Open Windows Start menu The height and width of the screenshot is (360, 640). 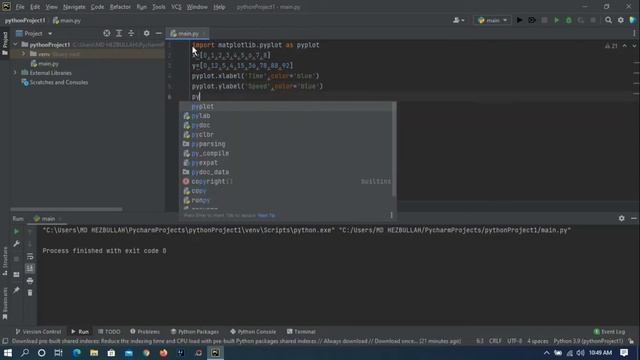[8, 353]
